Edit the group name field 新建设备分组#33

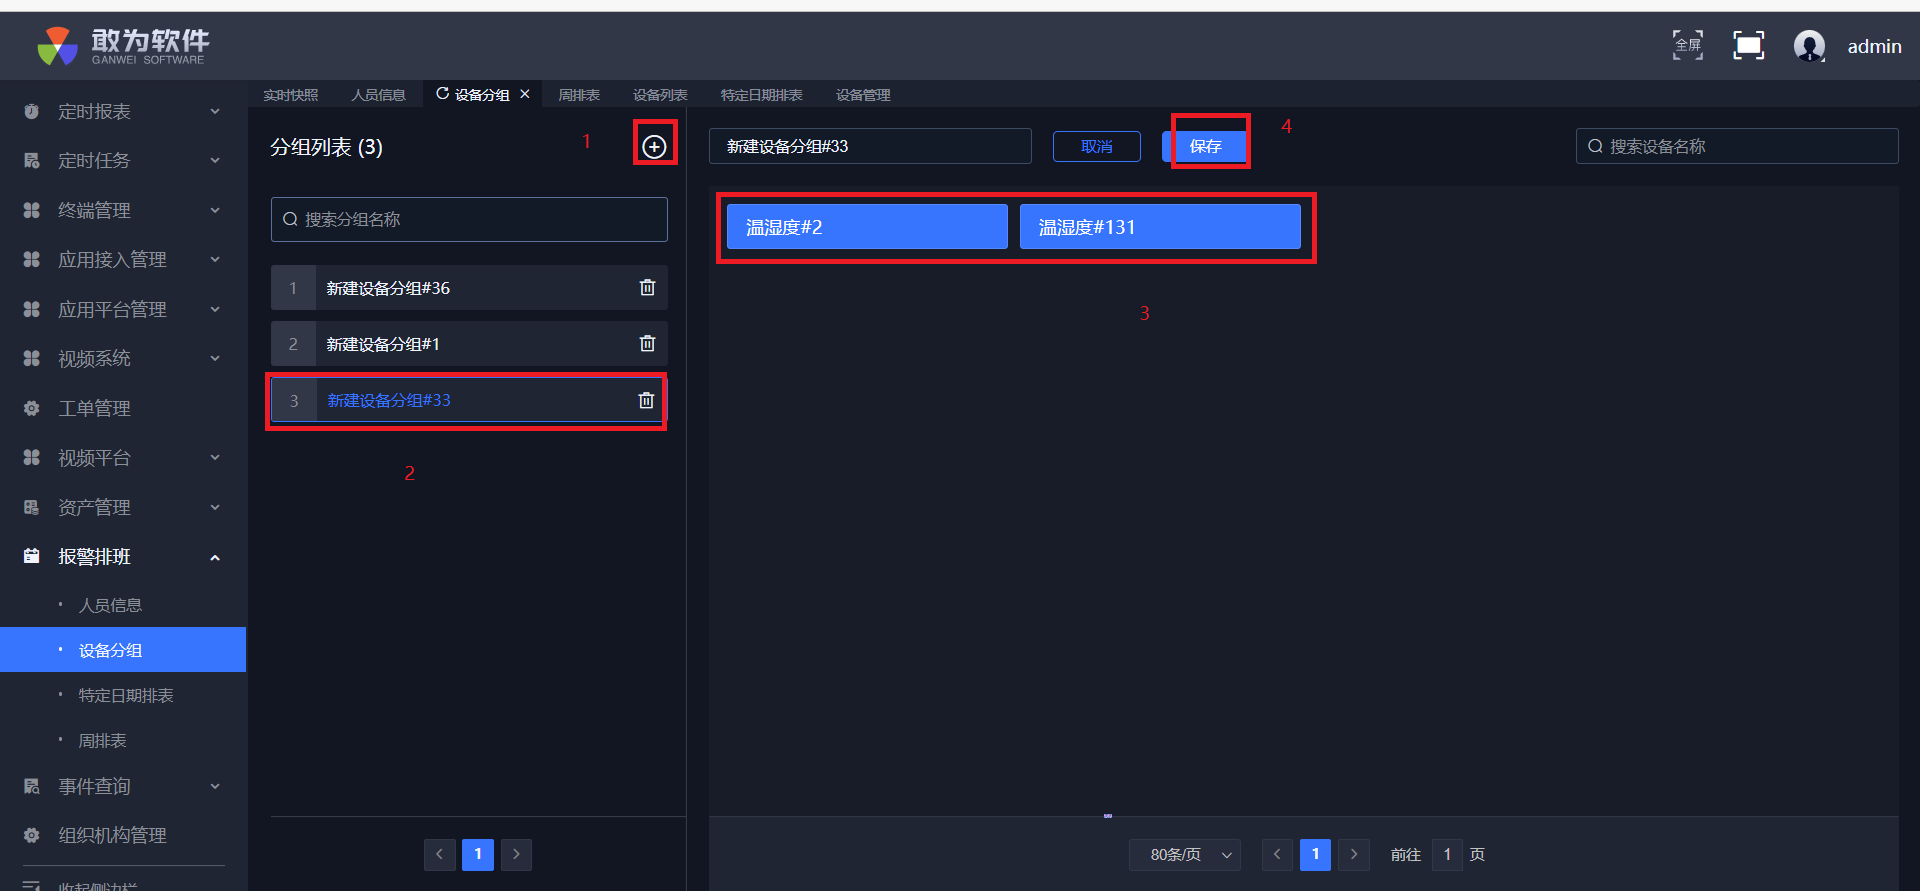(870, 146)
